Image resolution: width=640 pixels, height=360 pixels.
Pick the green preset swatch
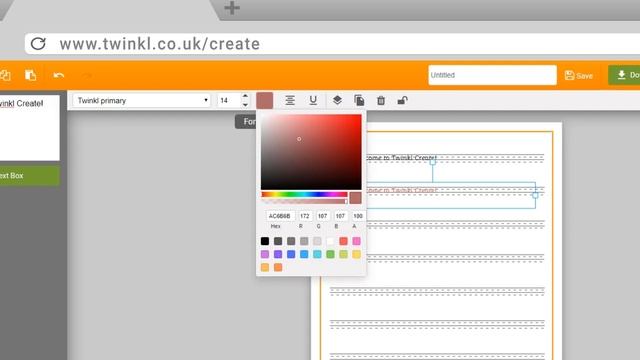point(330,254)
